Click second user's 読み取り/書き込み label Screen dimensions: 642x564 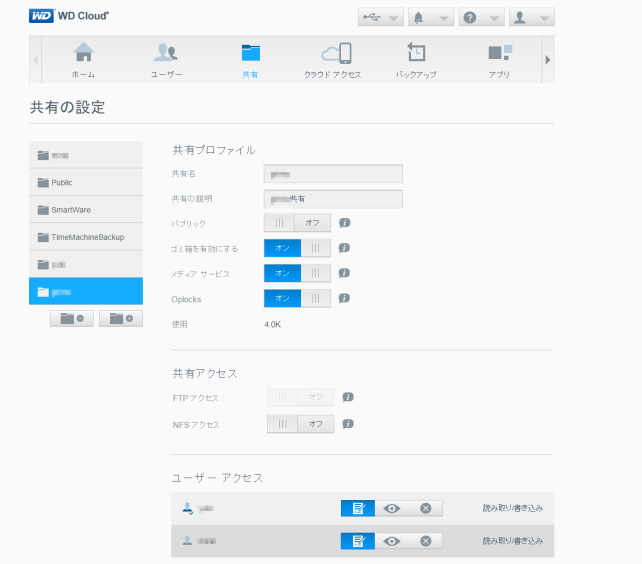pos(513,541)
